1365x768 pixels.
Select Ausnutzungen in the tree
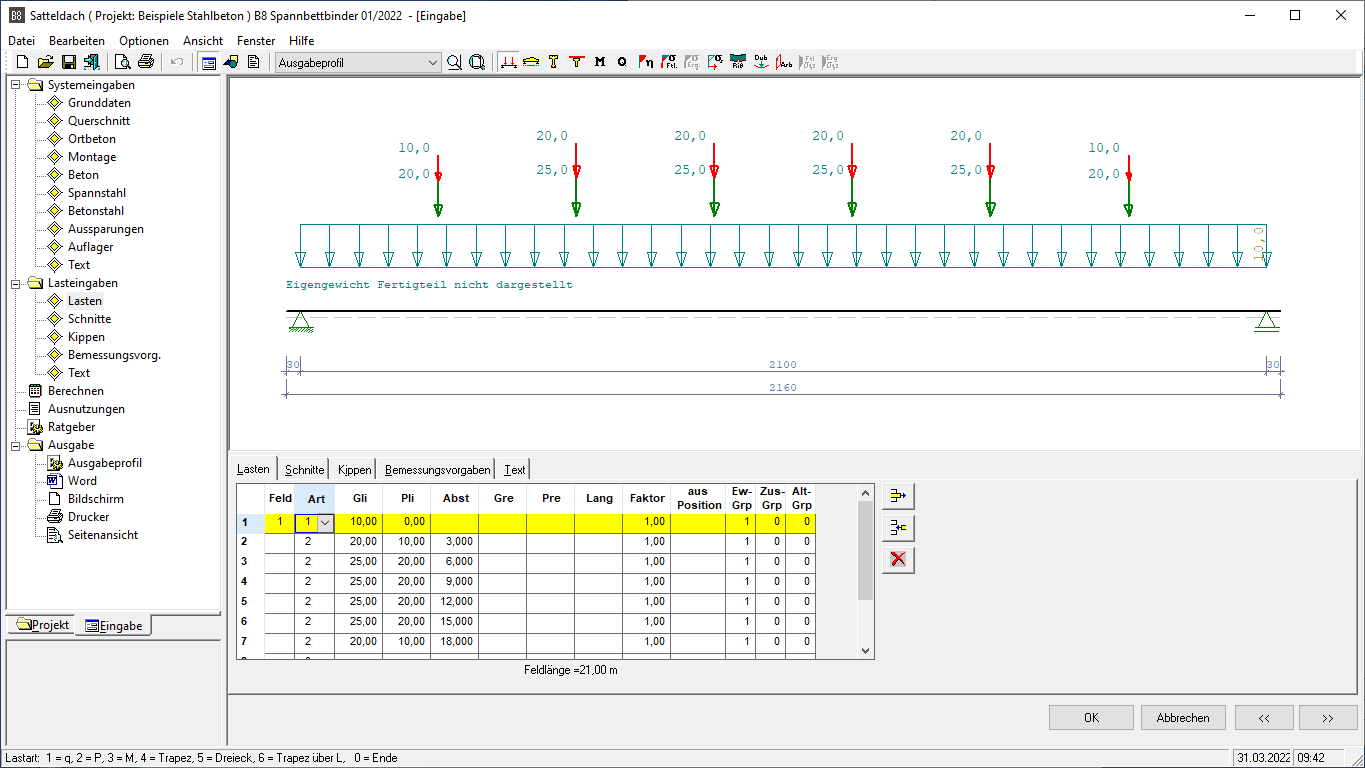[x=86, y=409]
